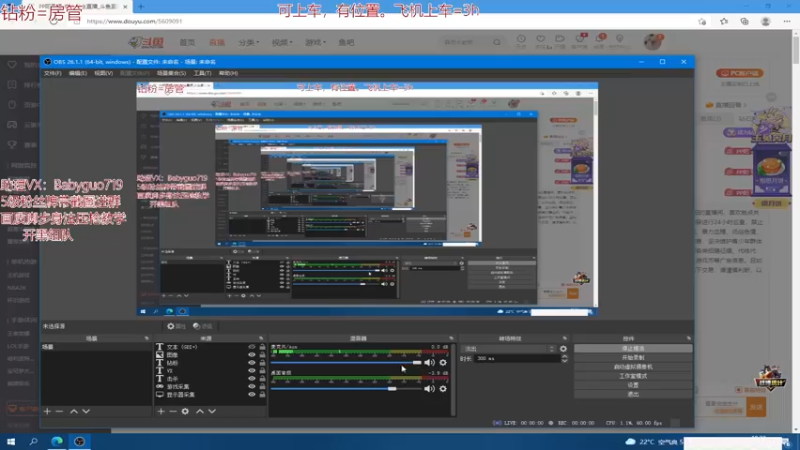800x450 pixels.
Task: Open the 淡出 transition dropdown
Action: click(x=508, y=349)
